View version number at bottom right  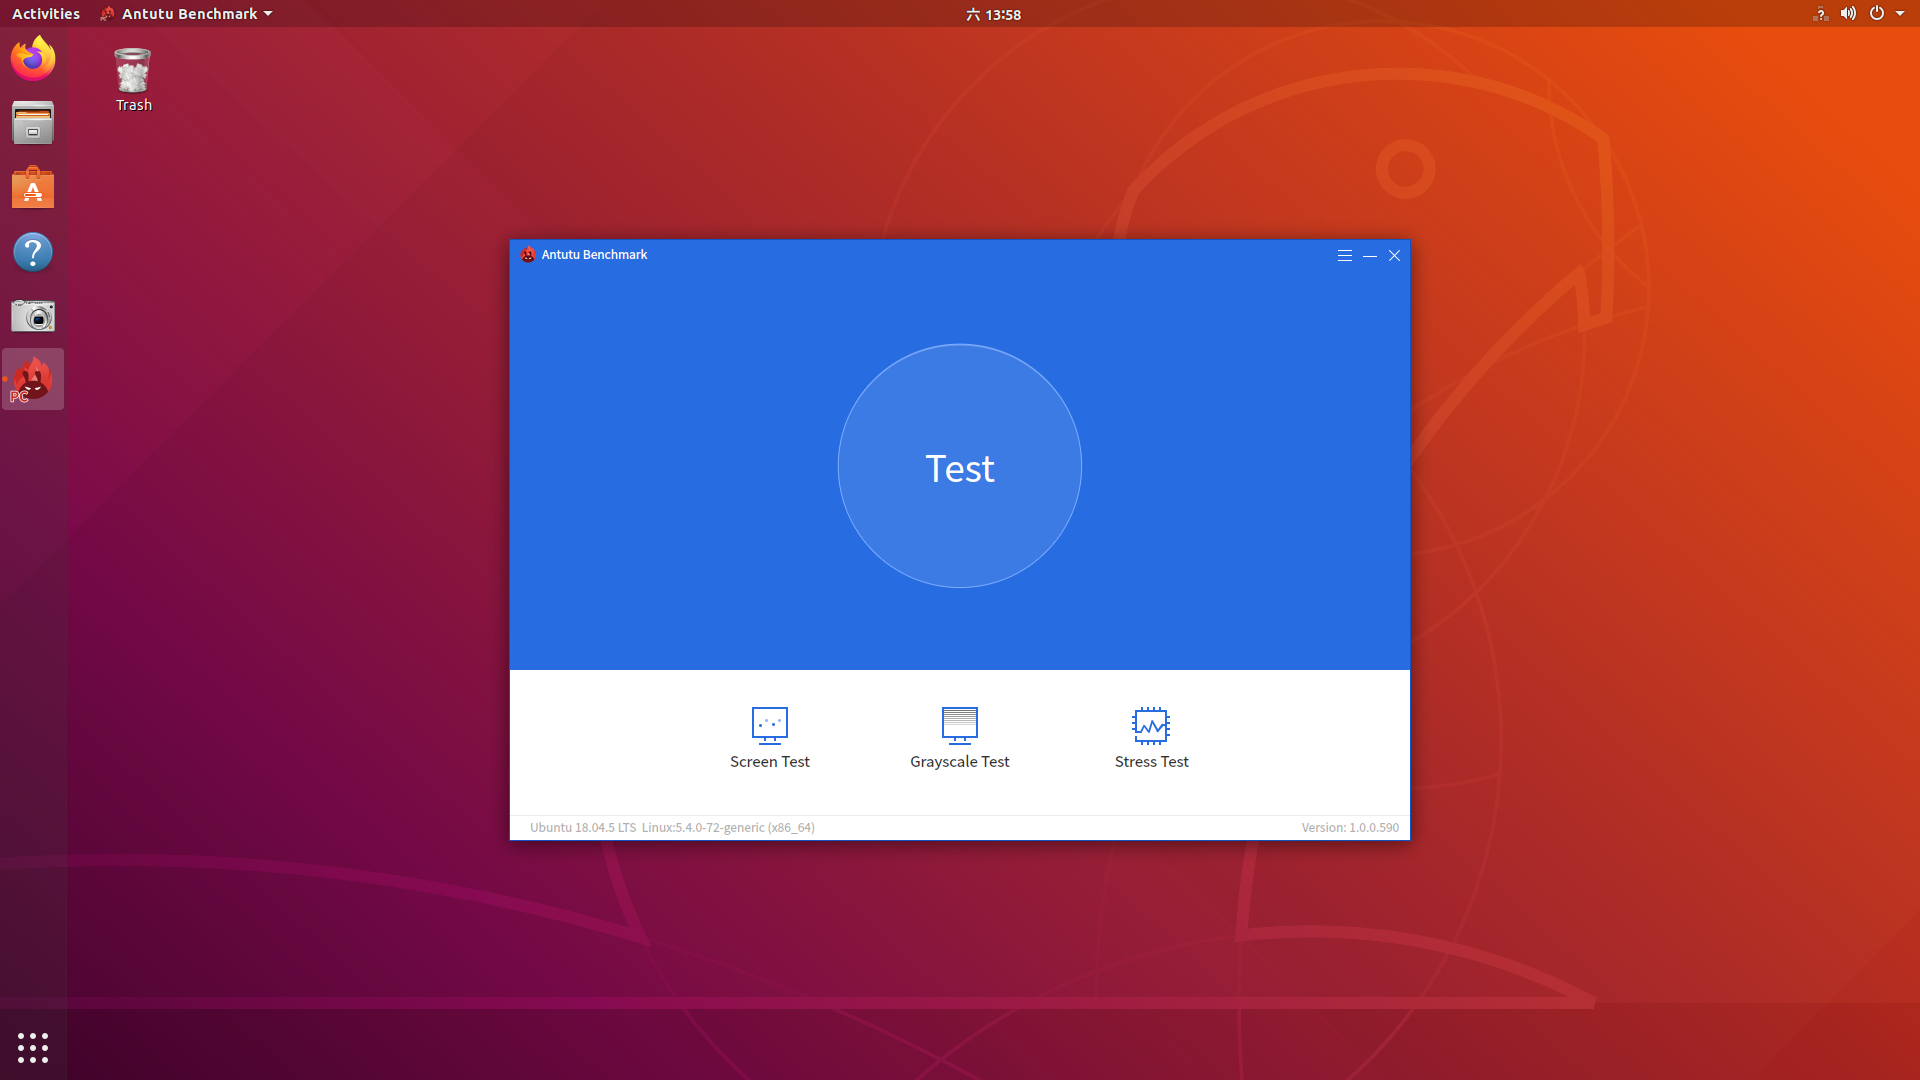tap(1350, 827)
